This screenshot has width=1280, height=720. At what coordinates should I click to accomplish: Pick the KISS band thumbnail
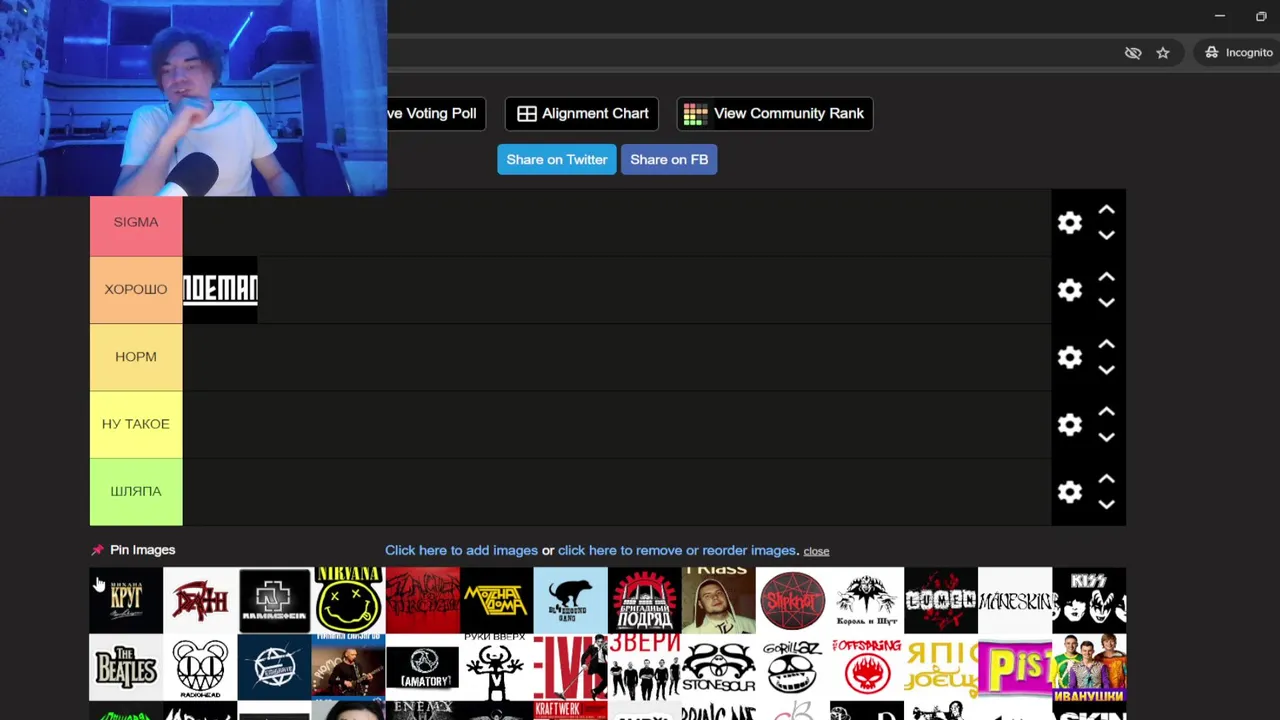pyautogui.click(x=1089, y=600)
